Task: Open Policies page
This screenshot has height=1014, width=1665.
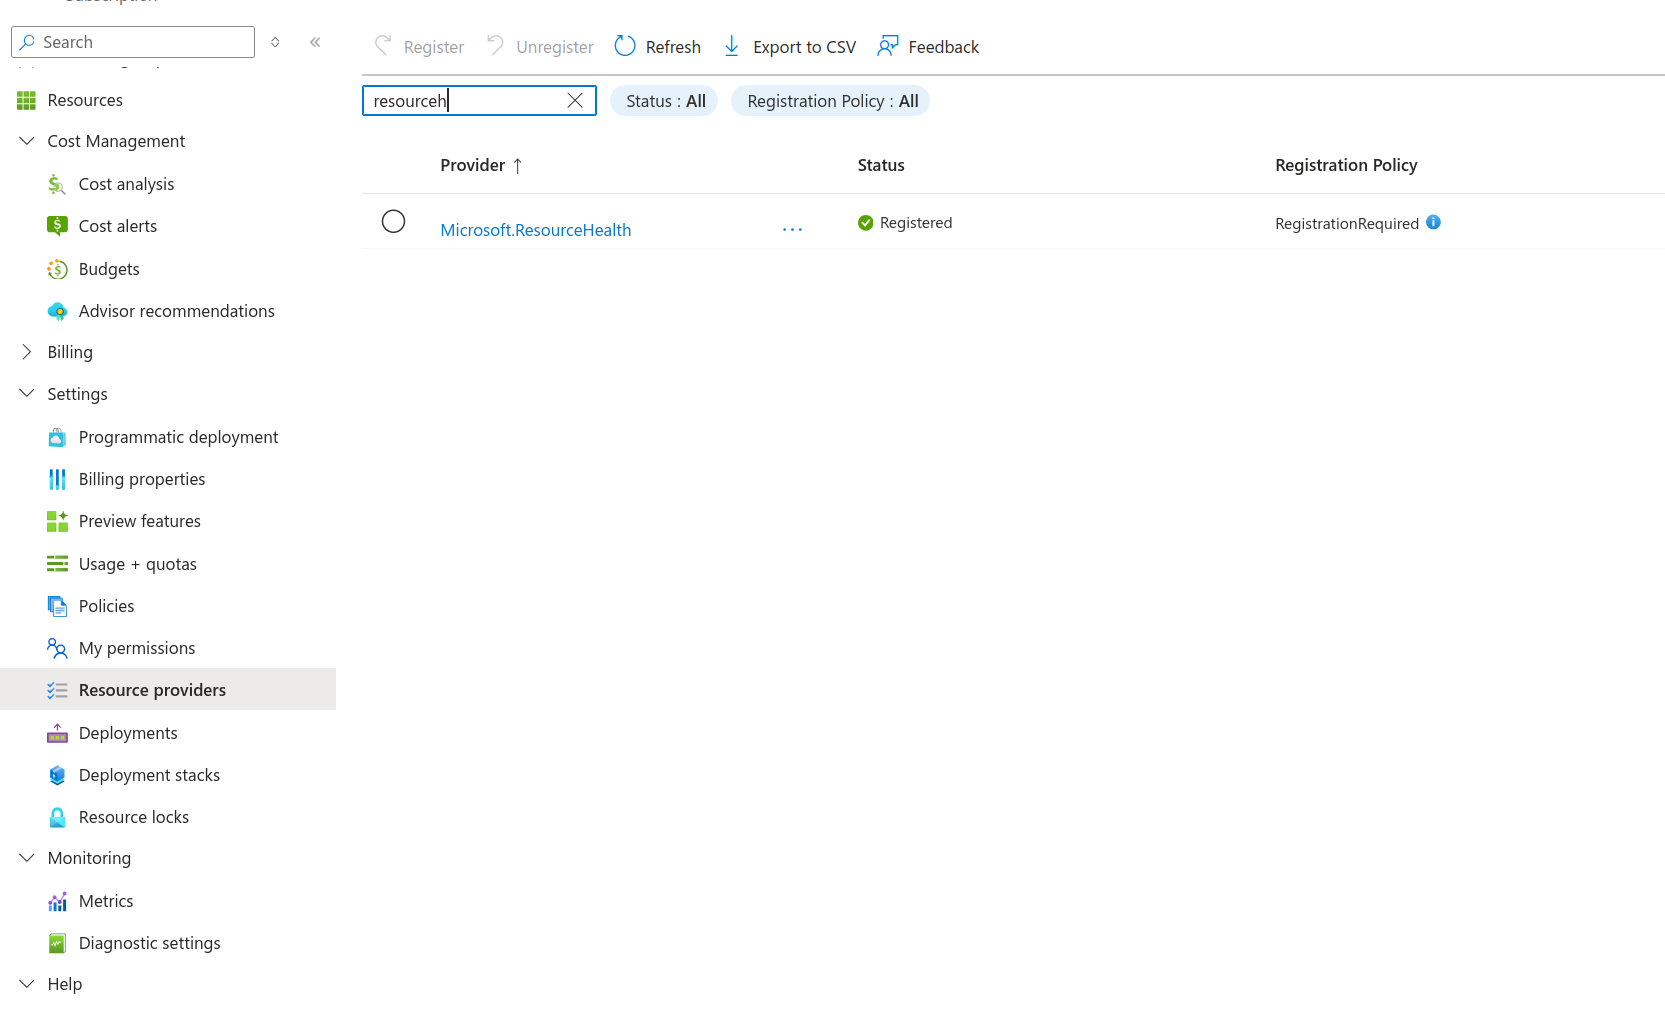Action: pyautogui.click(x=107, y=606)
